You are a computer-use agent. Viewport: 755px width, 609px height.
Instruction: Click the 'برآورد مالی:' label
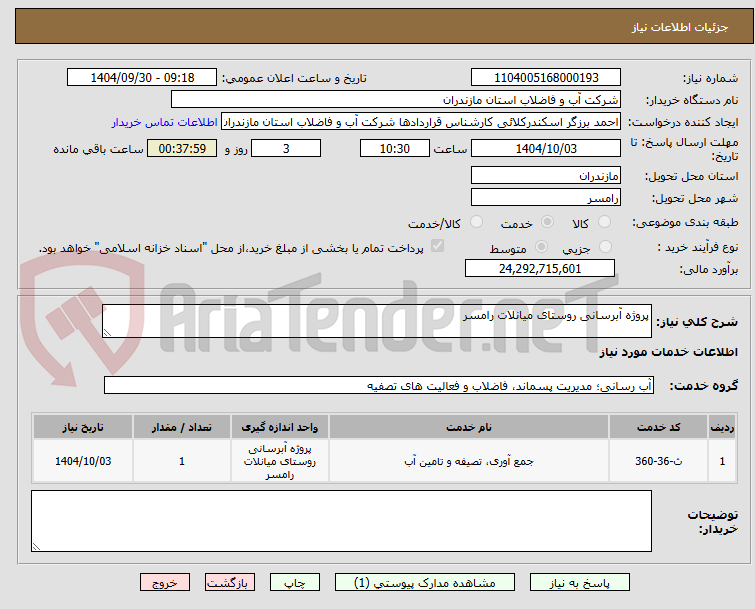tap(708, 269)
